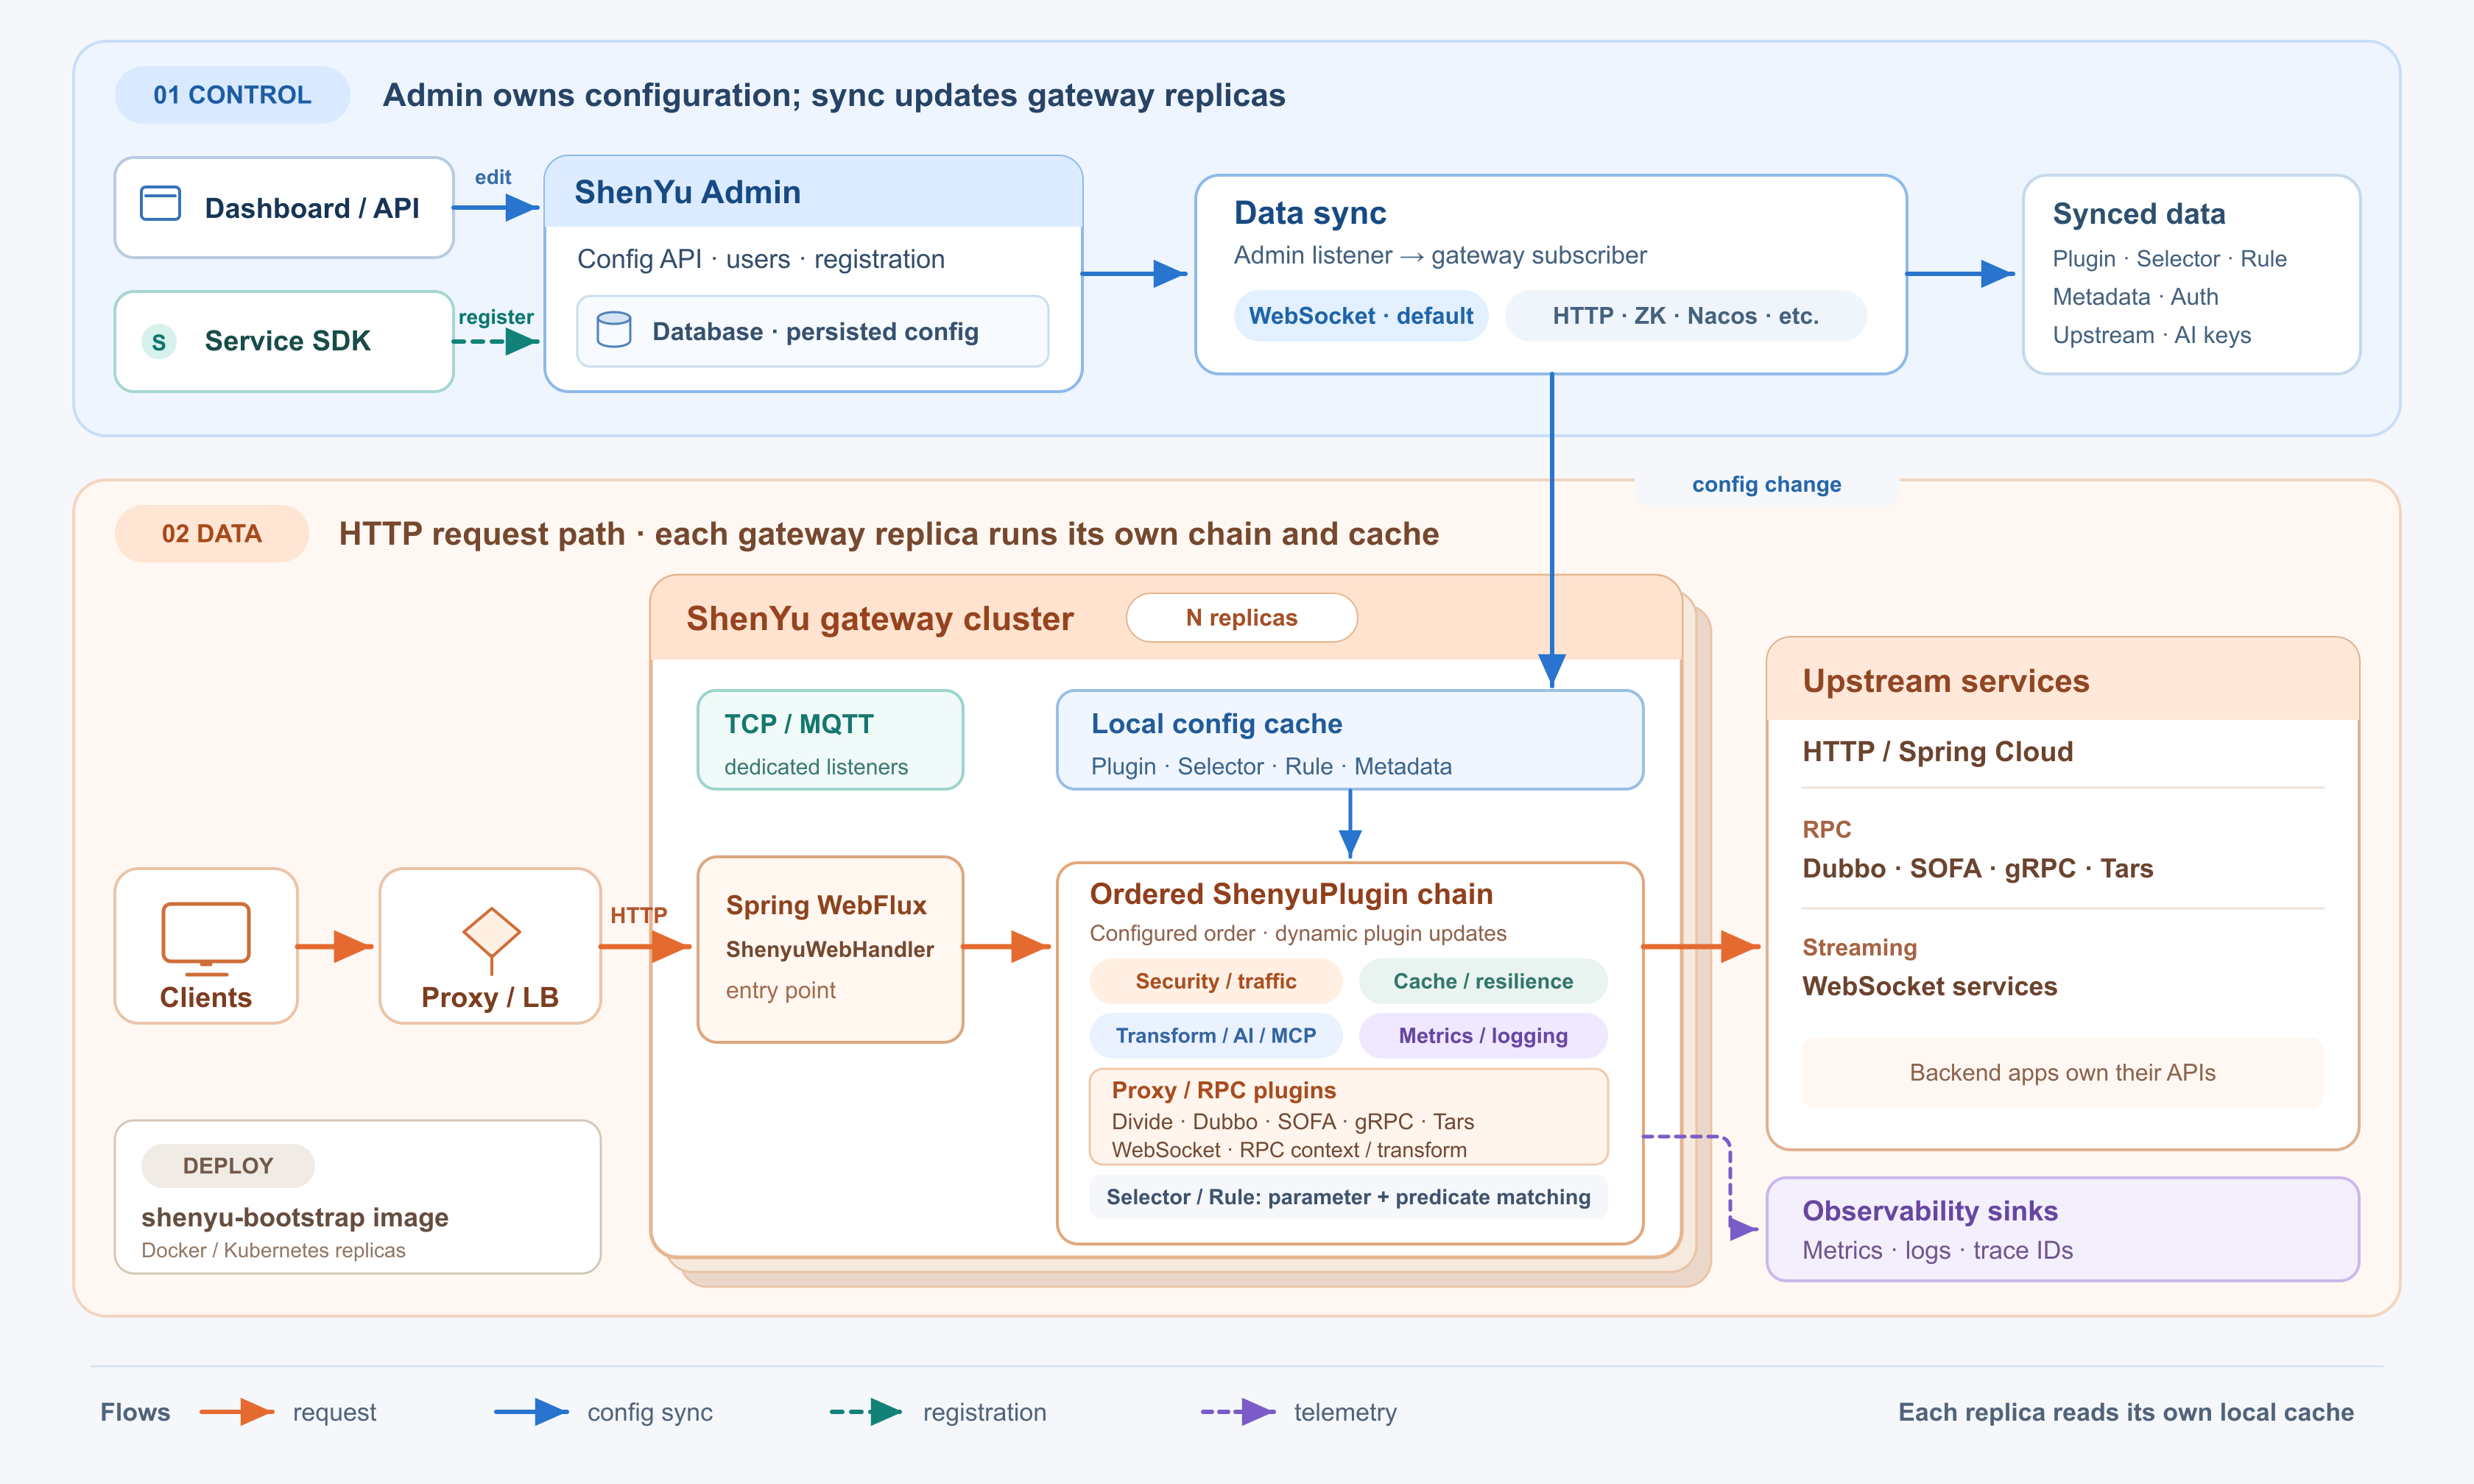This screenshot has height=1484, width=2474.
Task: Click the DEPLOY badge
Action: click(x=228, y=1166)
